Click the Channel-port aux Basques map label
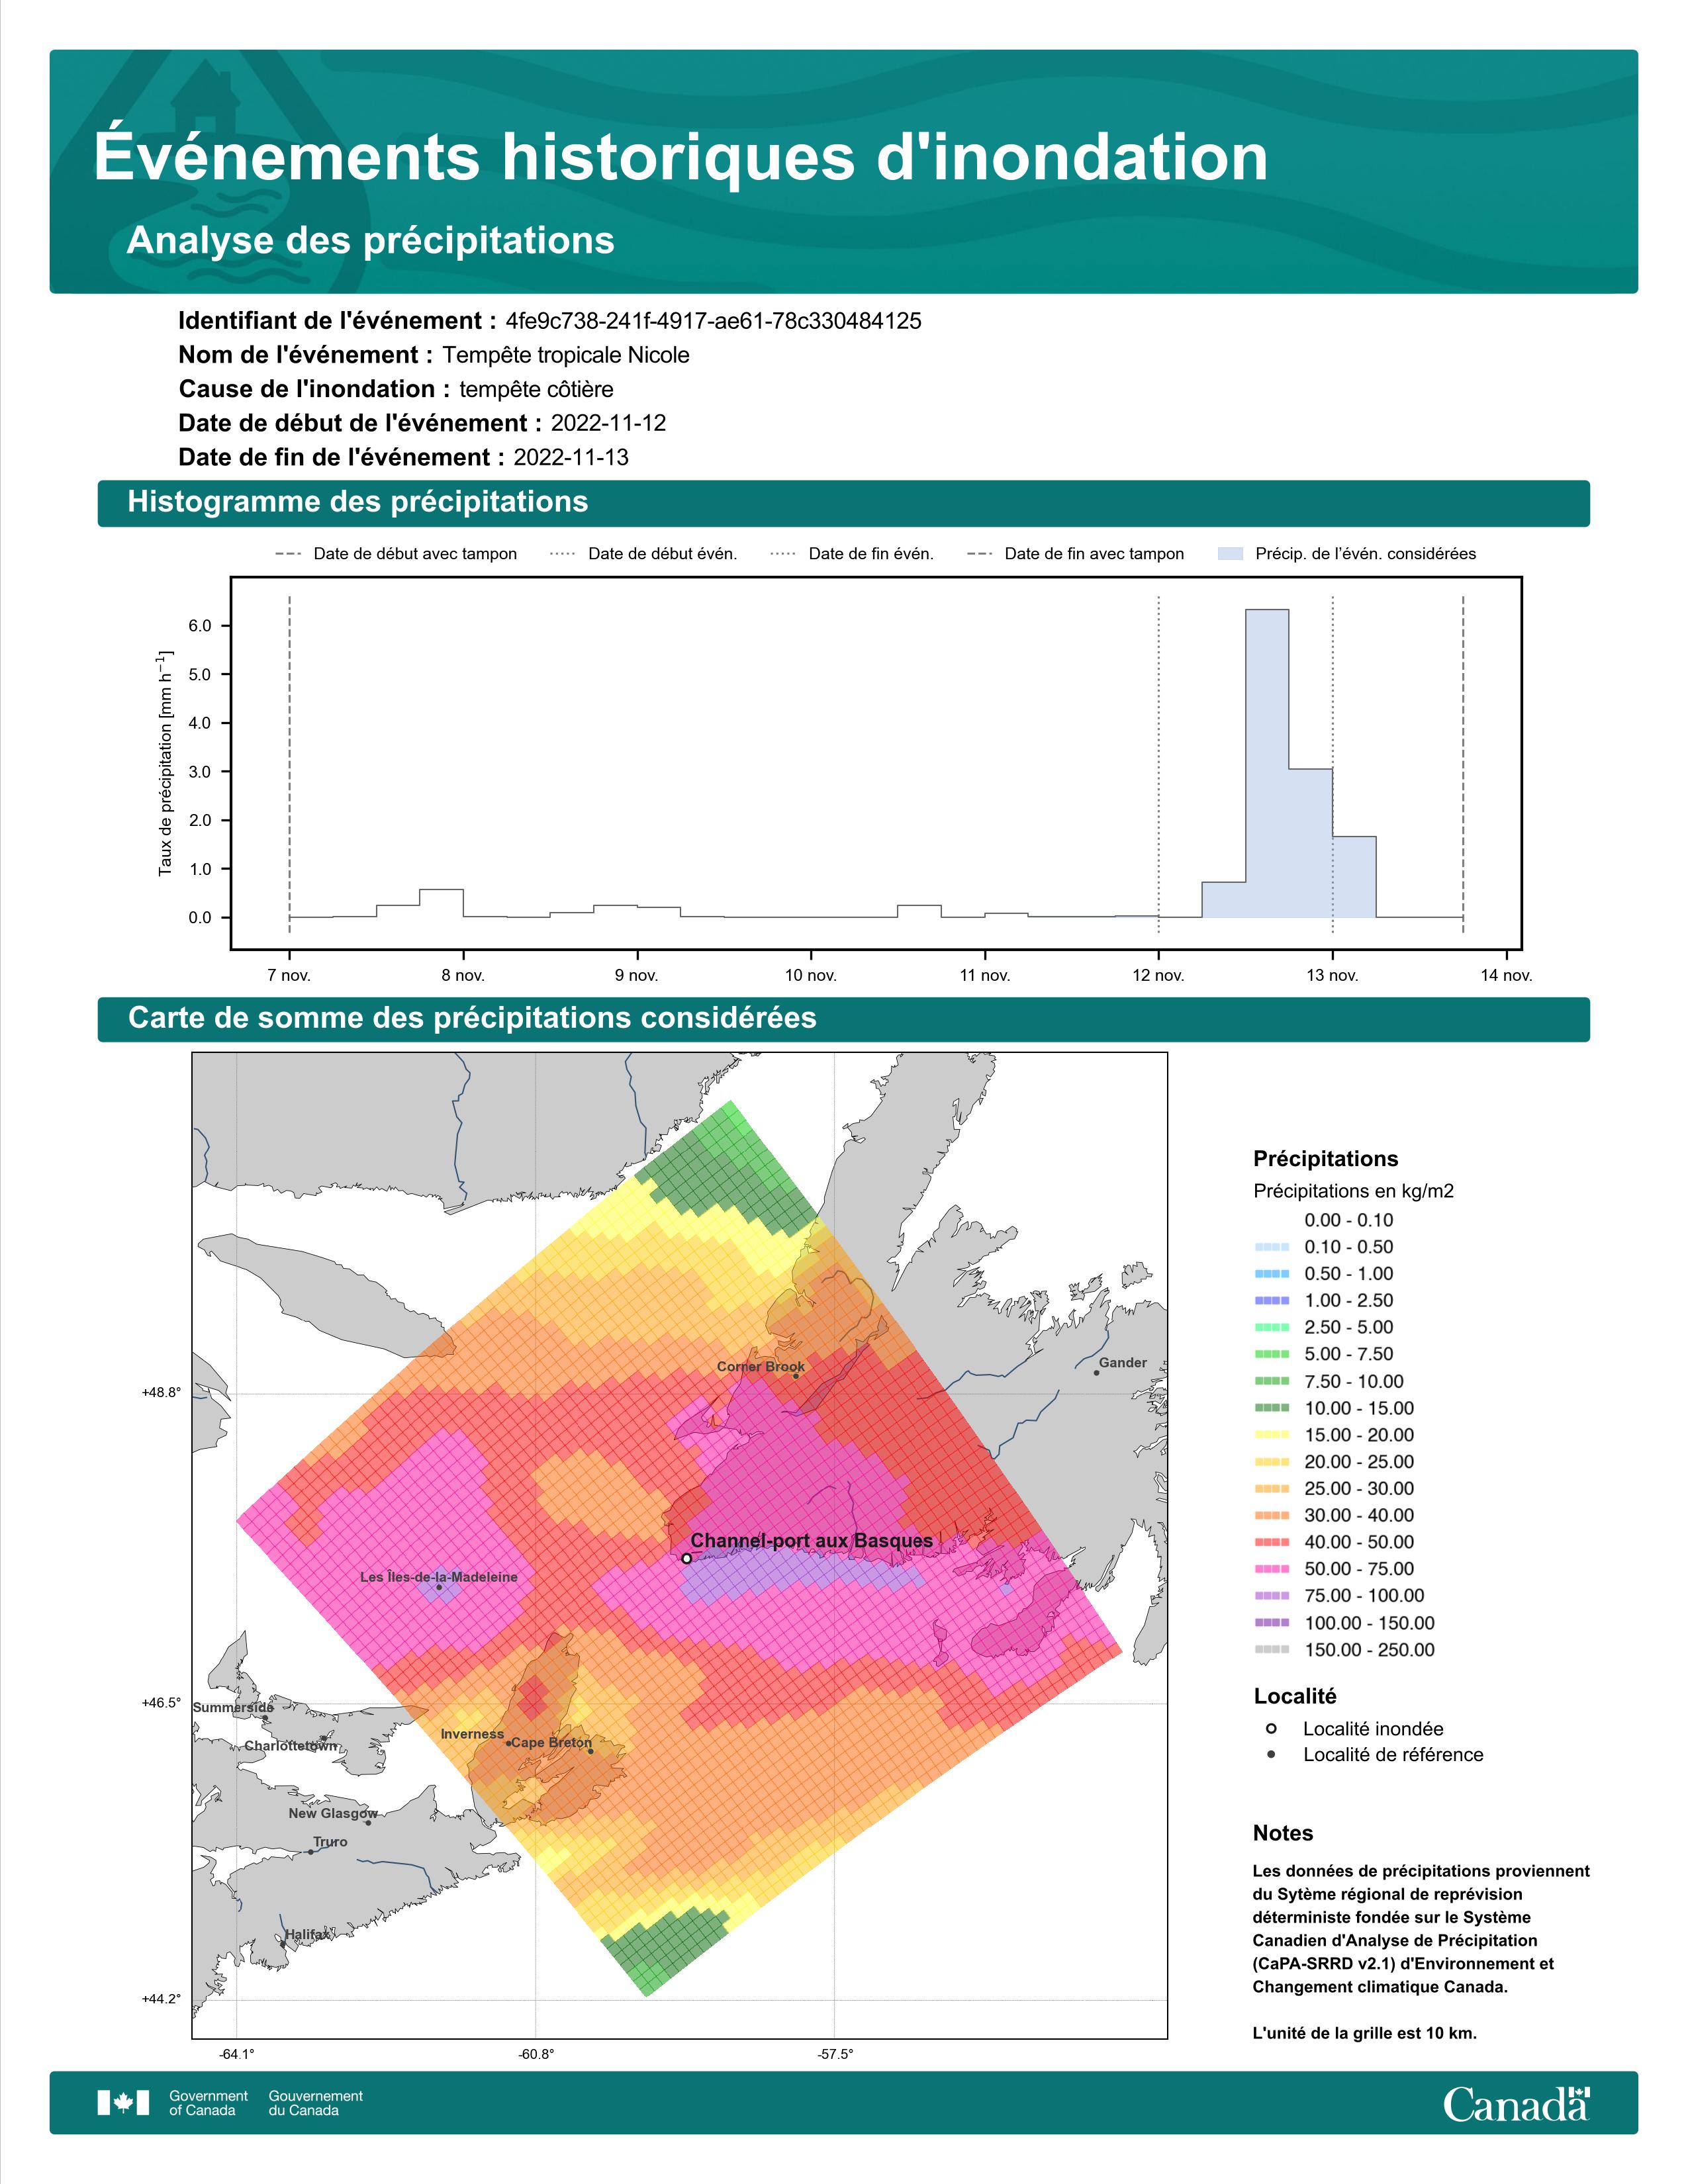Viewport: 1688px width, 2184px height. (x=812, y=1541)
